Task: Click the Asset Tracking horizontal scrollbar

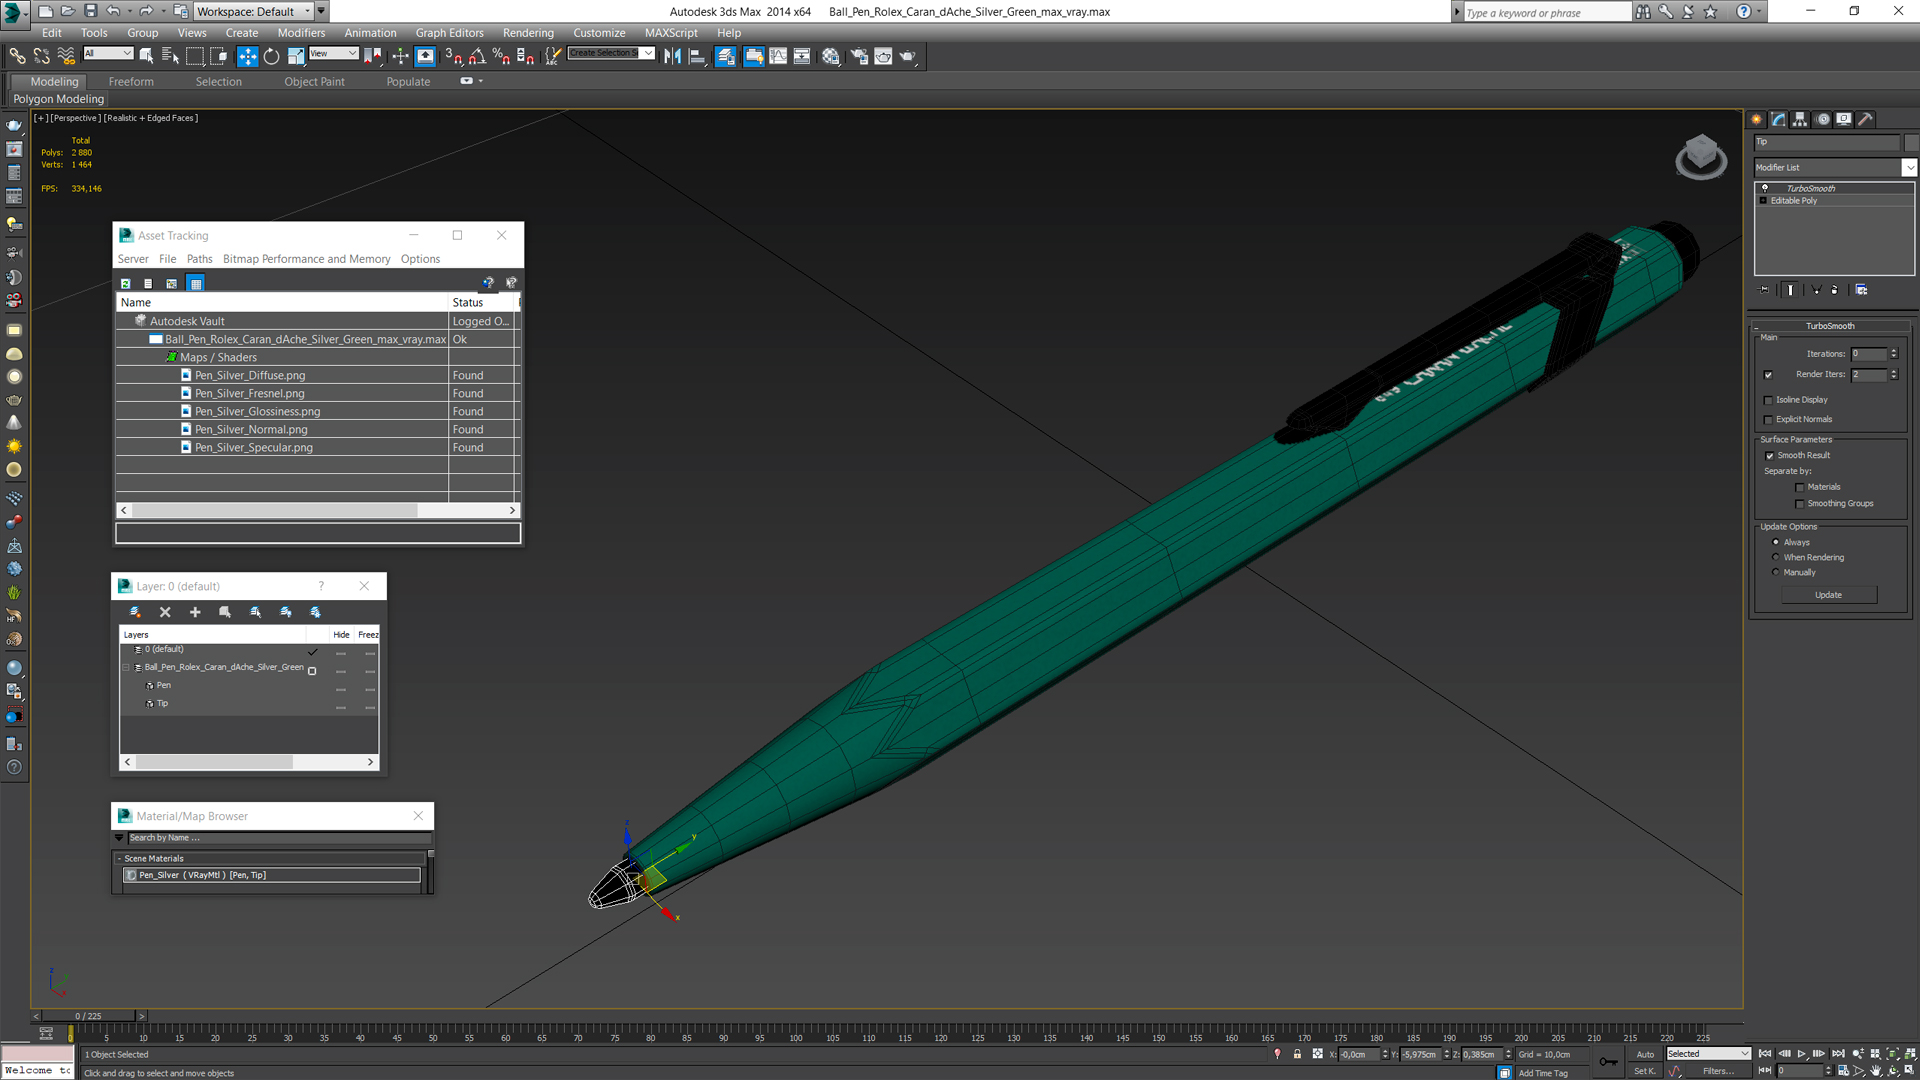Action: pos(275,510)
